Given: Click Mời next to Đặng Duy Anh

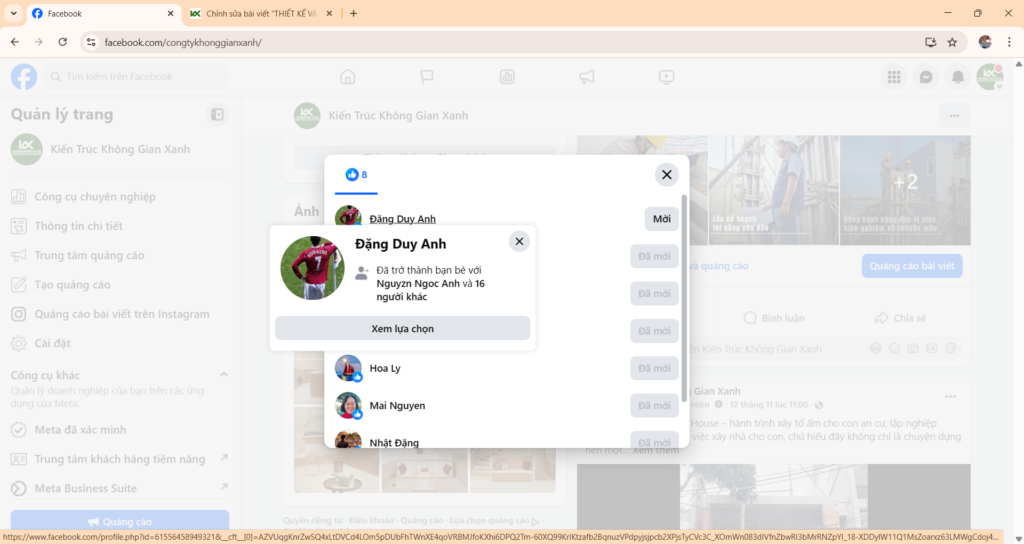Looking at the screenshot, I should (x=661, y=219).
